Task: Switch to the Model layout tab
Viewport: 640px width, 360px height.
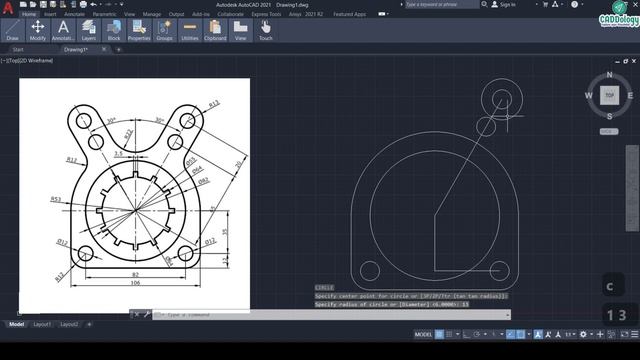Action: pos(16,324)
